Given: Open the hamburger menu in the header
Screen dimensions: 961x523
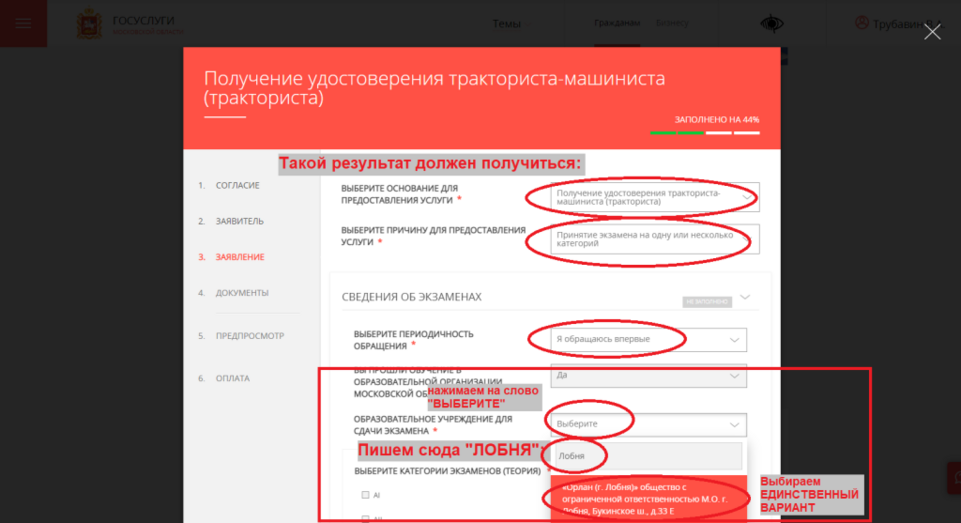Looking at the screenshot, I should pos(23,24).
